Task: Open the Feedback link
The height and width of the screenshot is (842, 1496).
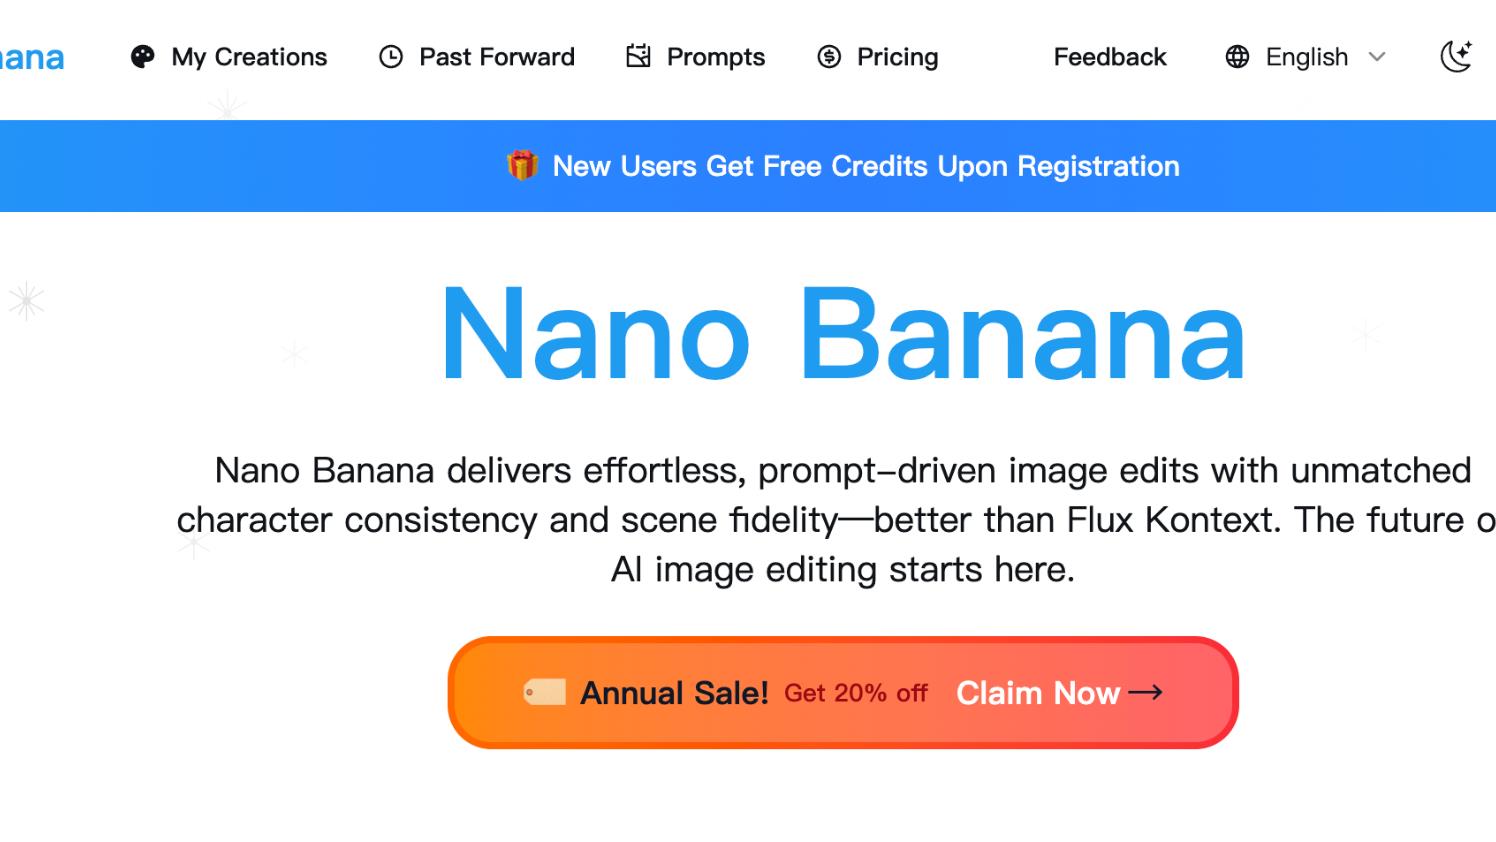Action: 1110,57
